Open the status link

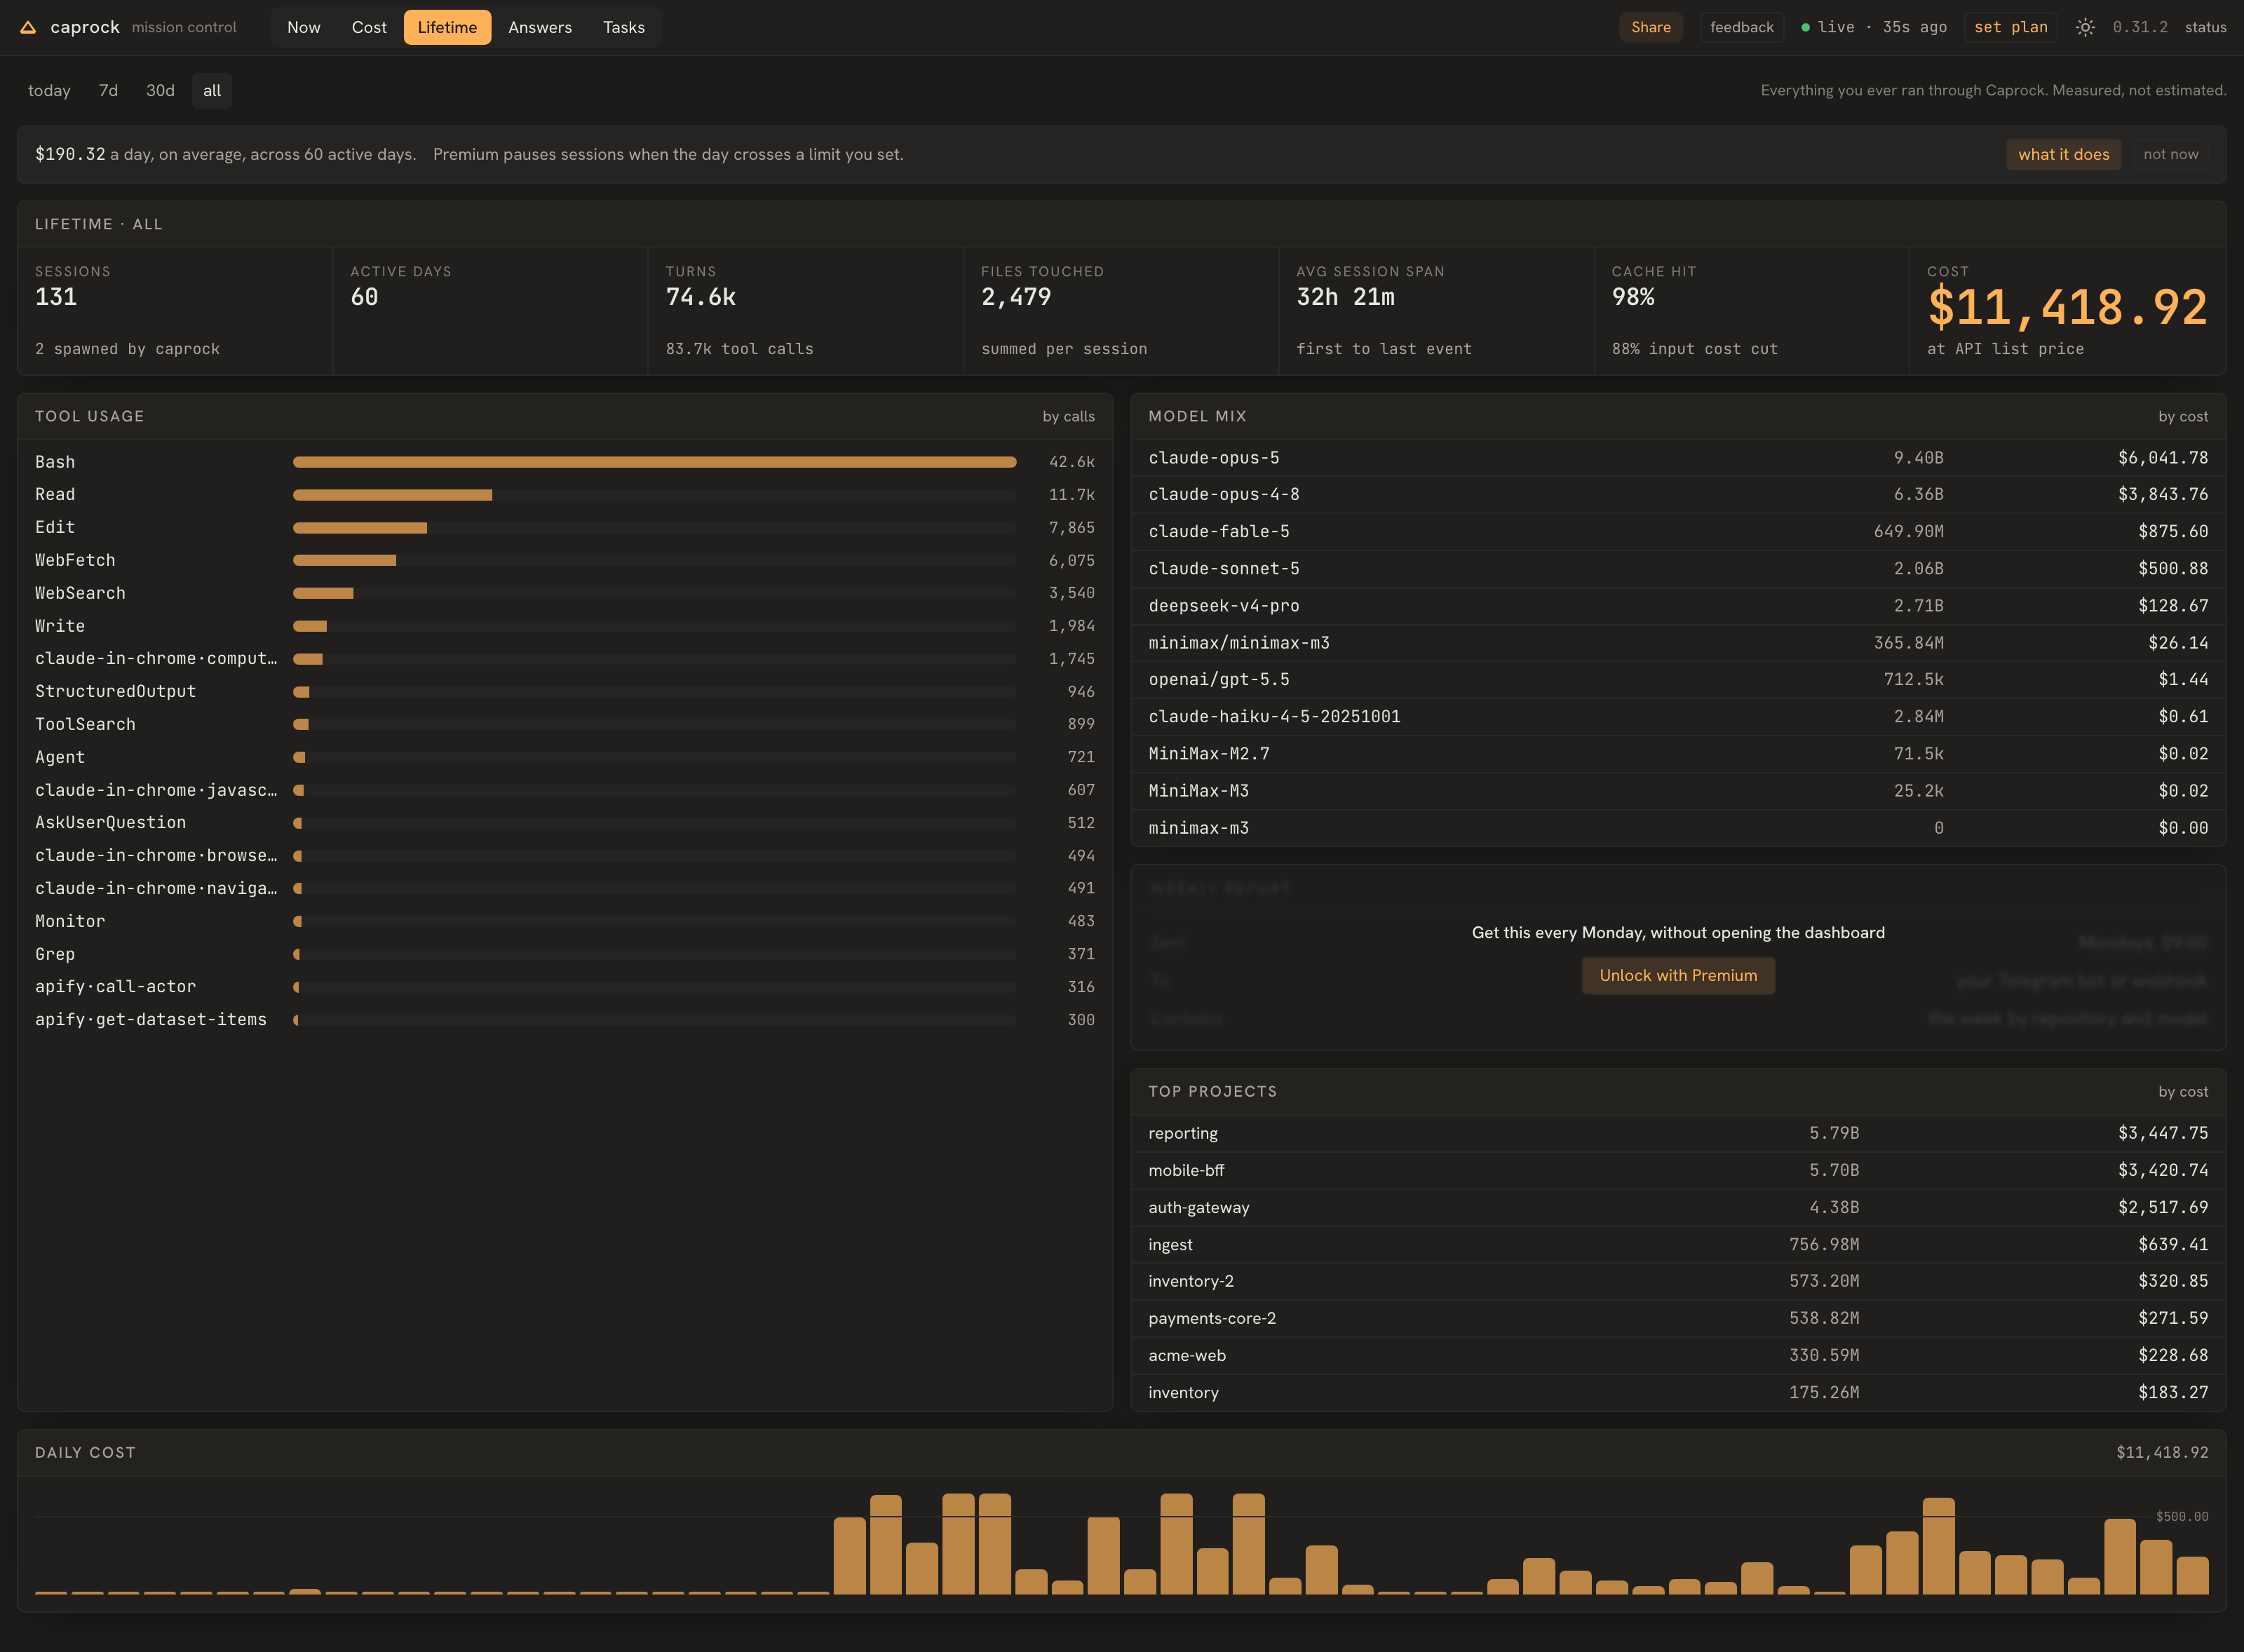2206,27
